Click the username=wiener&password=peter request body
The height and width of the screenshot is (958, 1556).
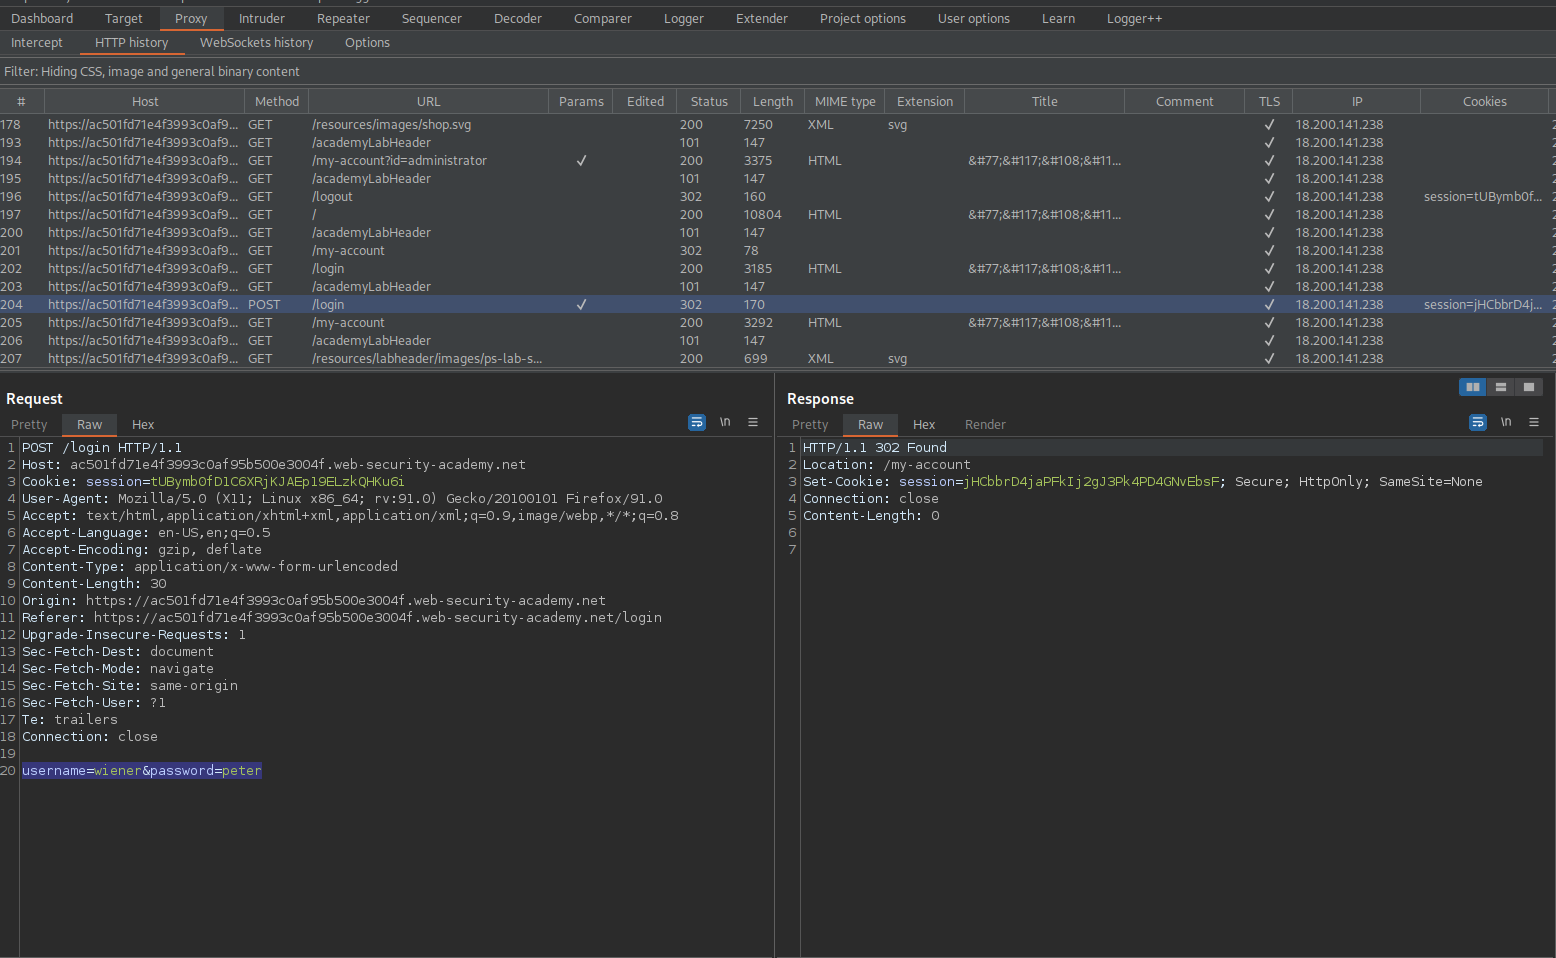click(x=142, y=771)
